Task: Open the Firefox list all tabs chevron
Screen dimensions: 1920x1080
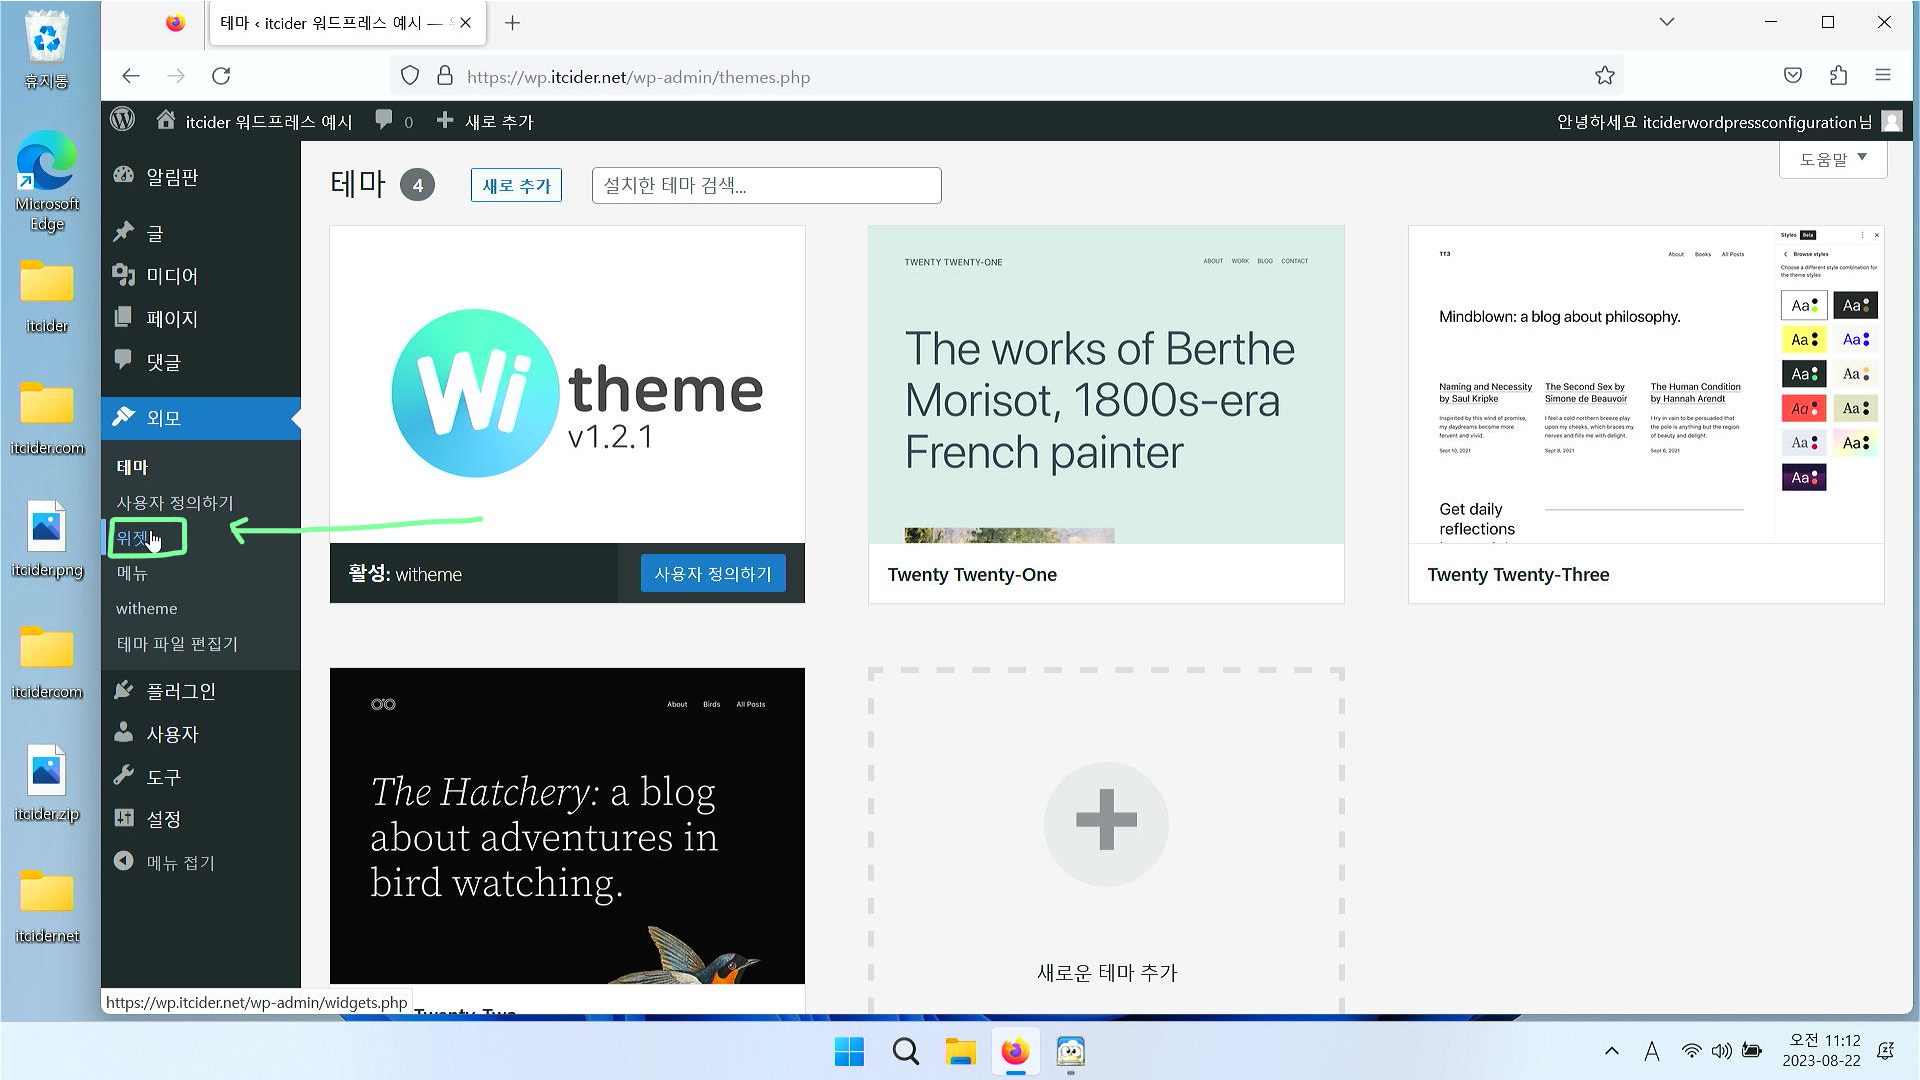Action: point(1666,22)
